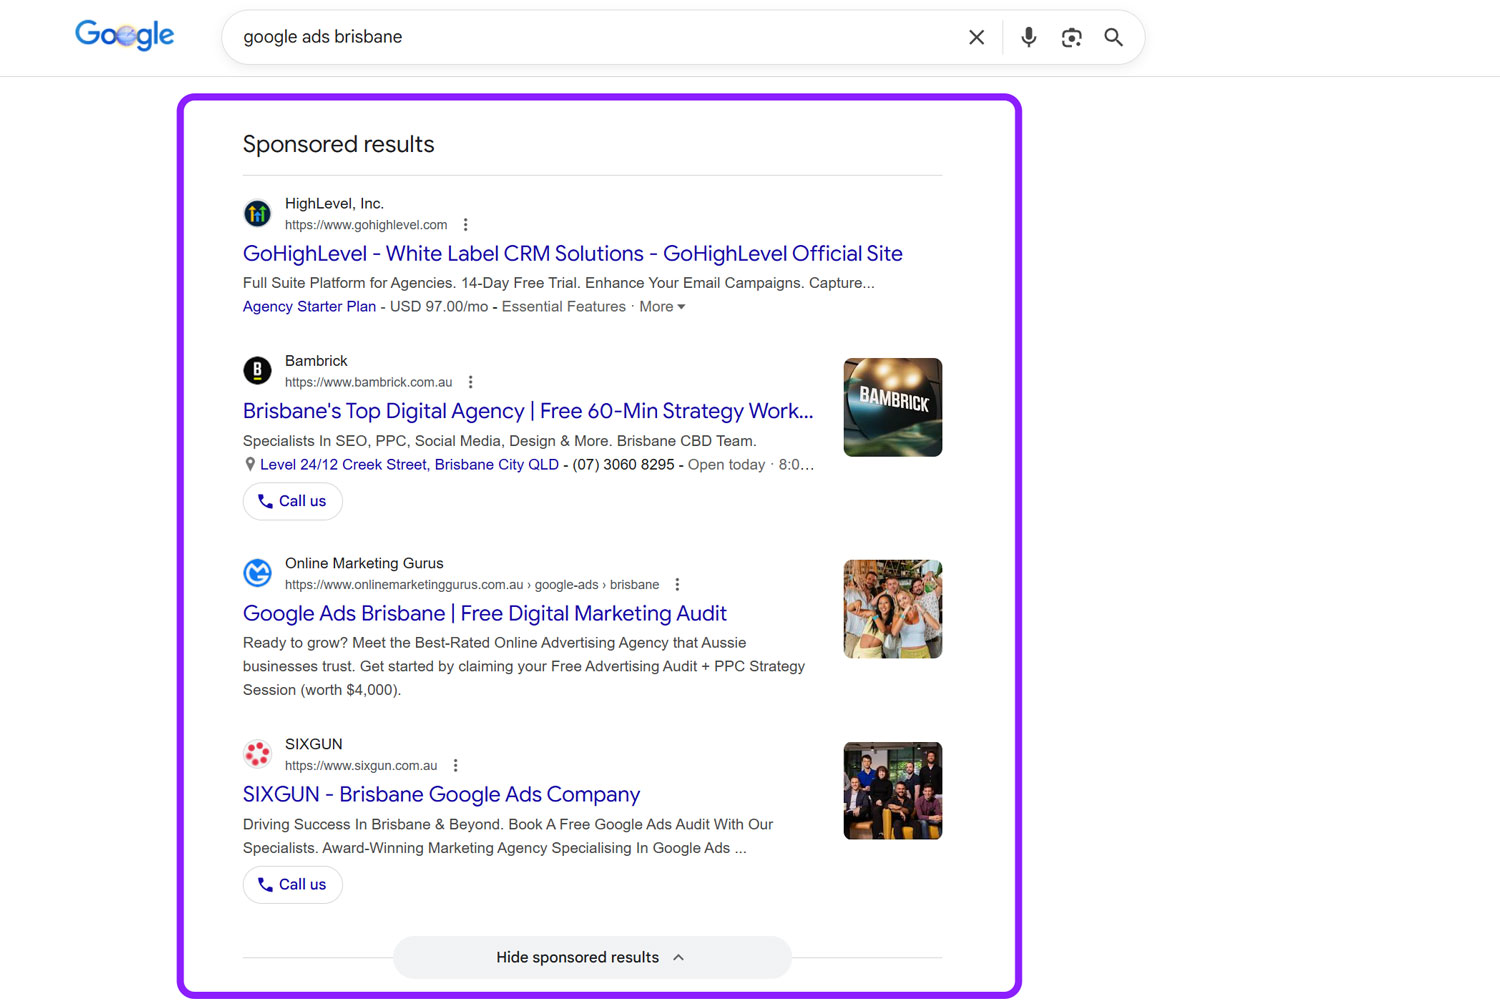Open search by image camera icon
The width and height of the screenshot is (1500, 1000).
1071,37
